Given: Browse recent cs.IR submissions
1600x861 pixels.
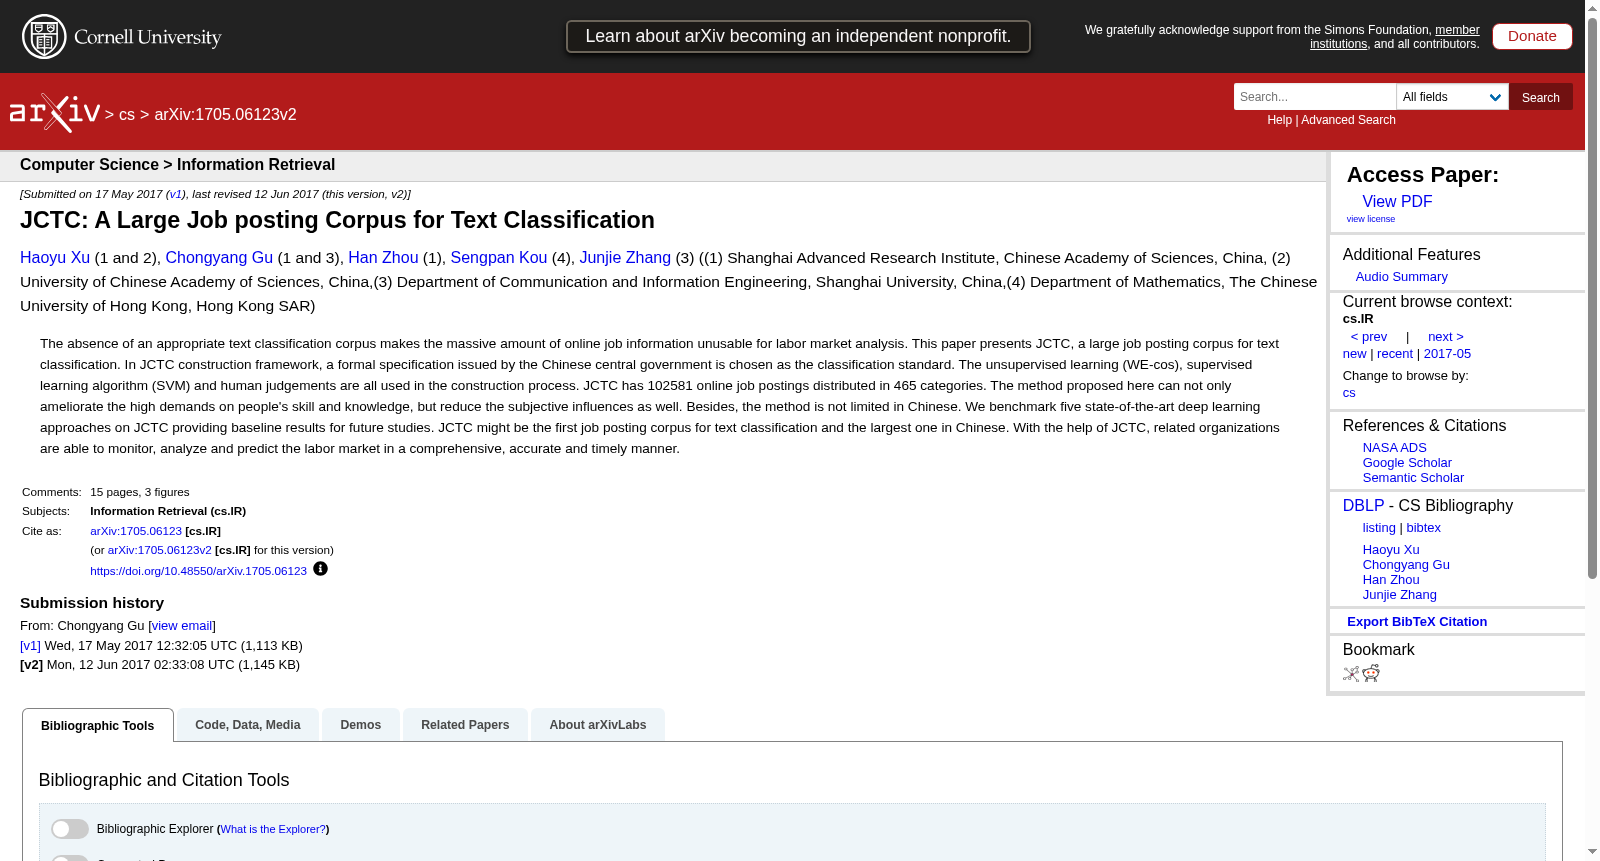Looking at the screenshot, I should pyautogui.click(x=1395, y=354).
